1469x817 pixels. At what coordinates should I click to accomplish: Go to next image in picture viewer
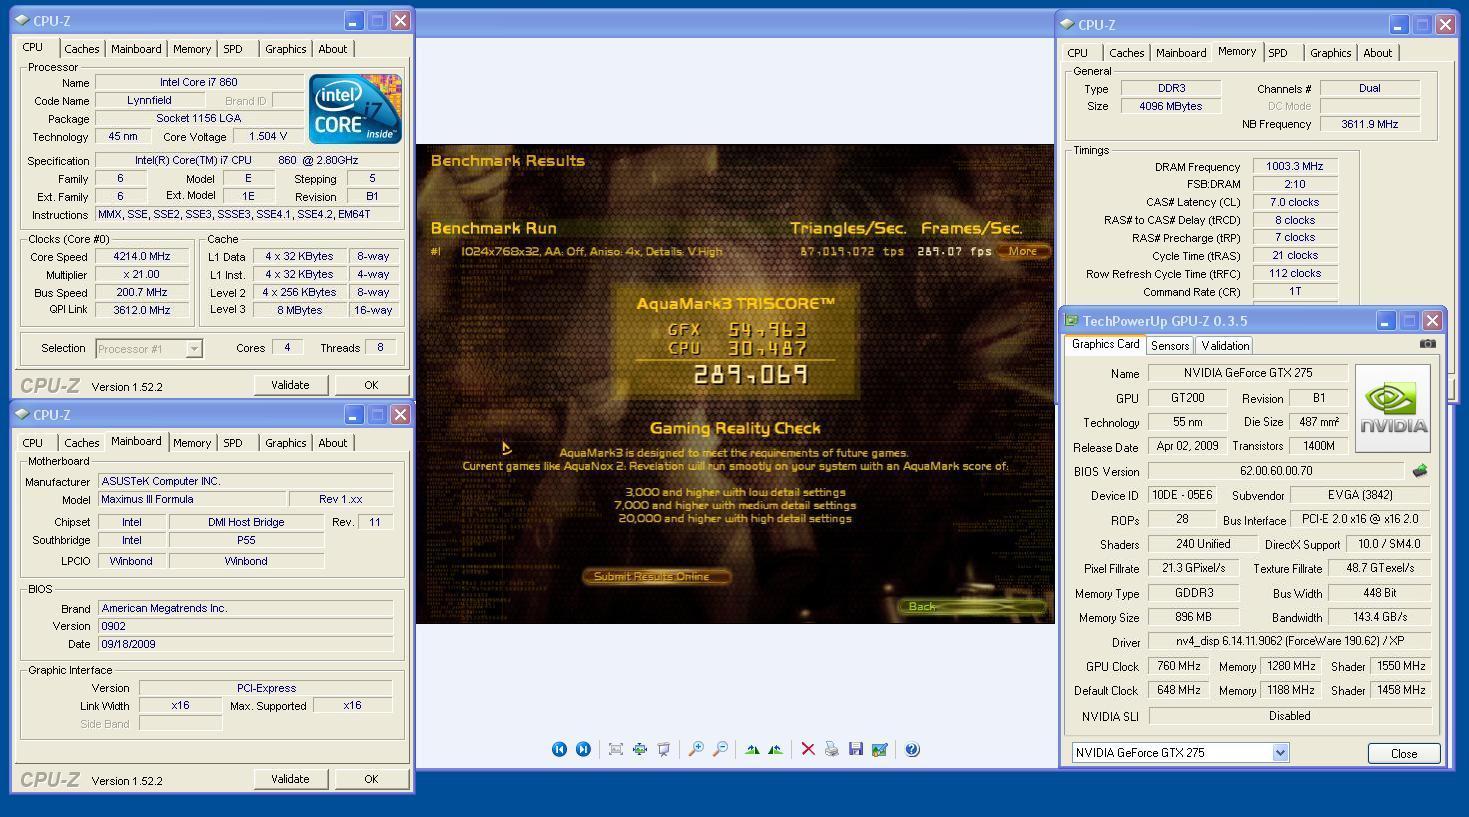tap(583, 749)
